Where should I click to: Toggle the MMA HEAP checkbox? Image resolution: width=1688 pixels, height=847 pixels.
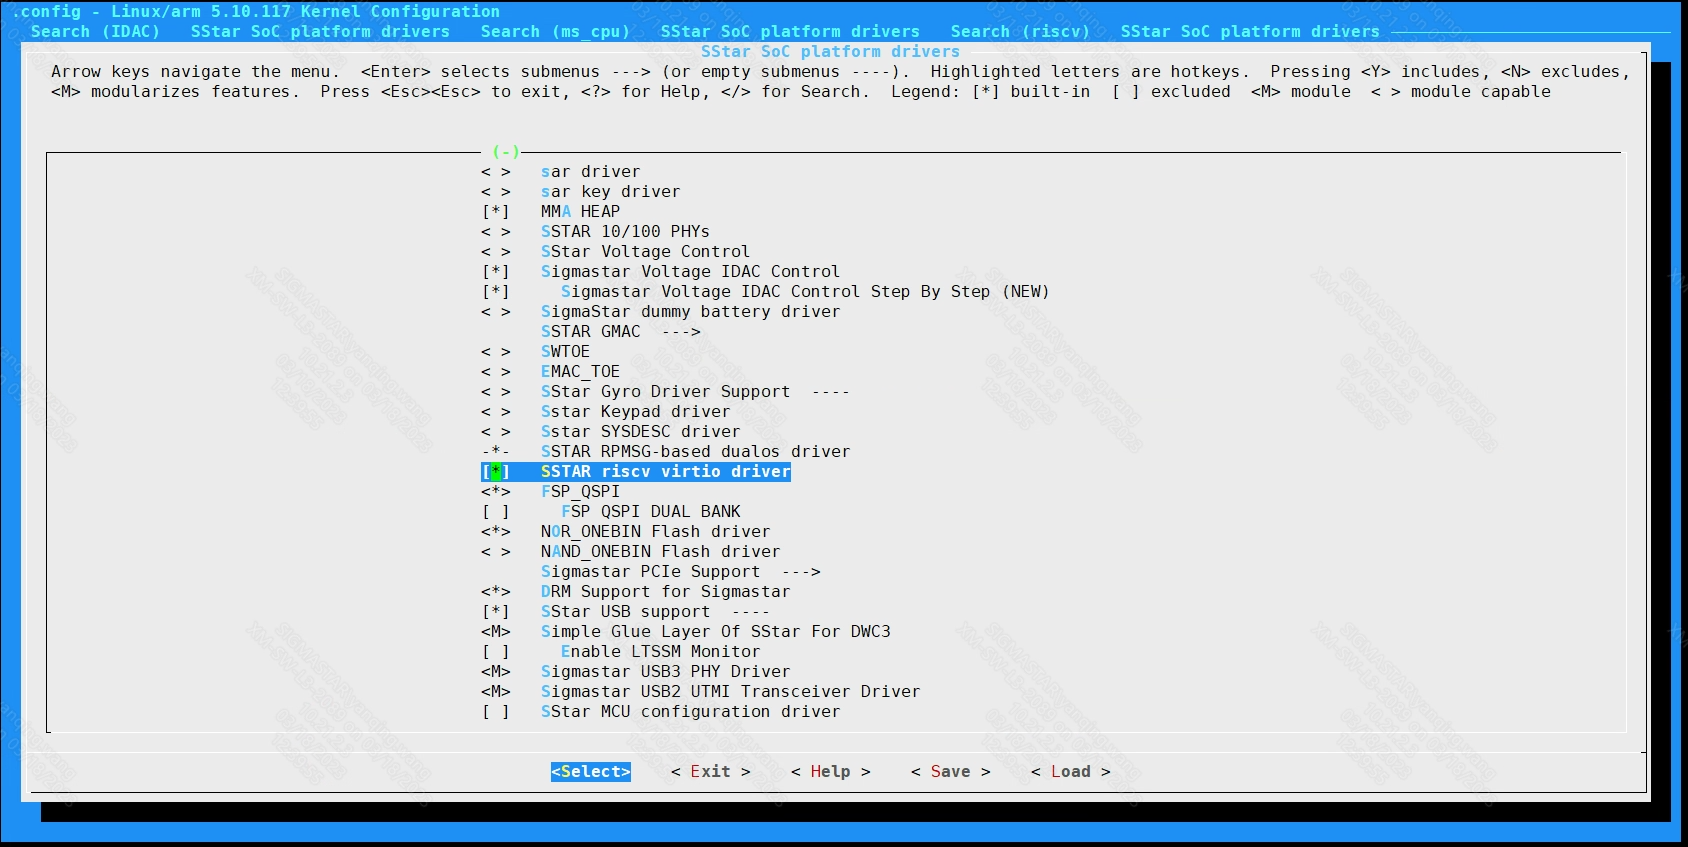click(496, 212)
